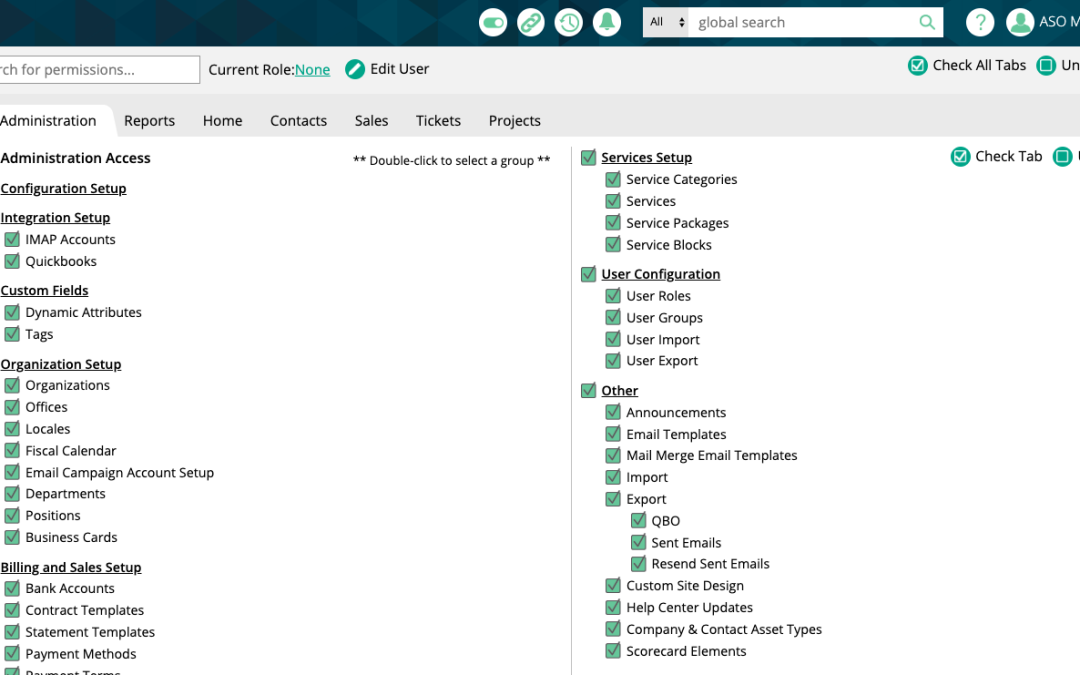Switch to the Reports tab
Viewport: 1080px width, 675px height.
pos(149,121)
